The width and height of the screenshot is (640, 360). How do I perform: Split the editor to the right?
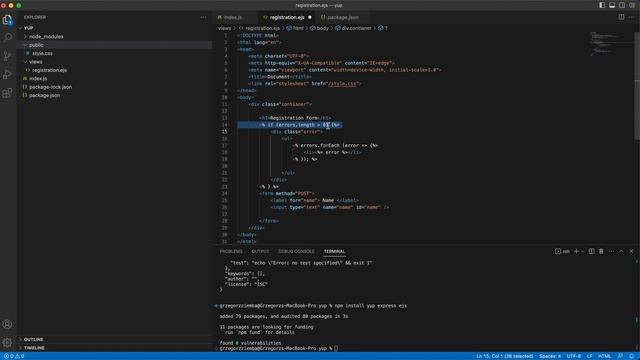pyautogui.click(x=621, y=17)
